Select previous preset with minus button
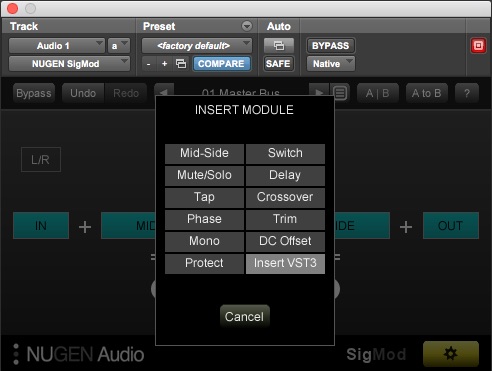This screenshot has width=492, height=371. coord(149,64)
